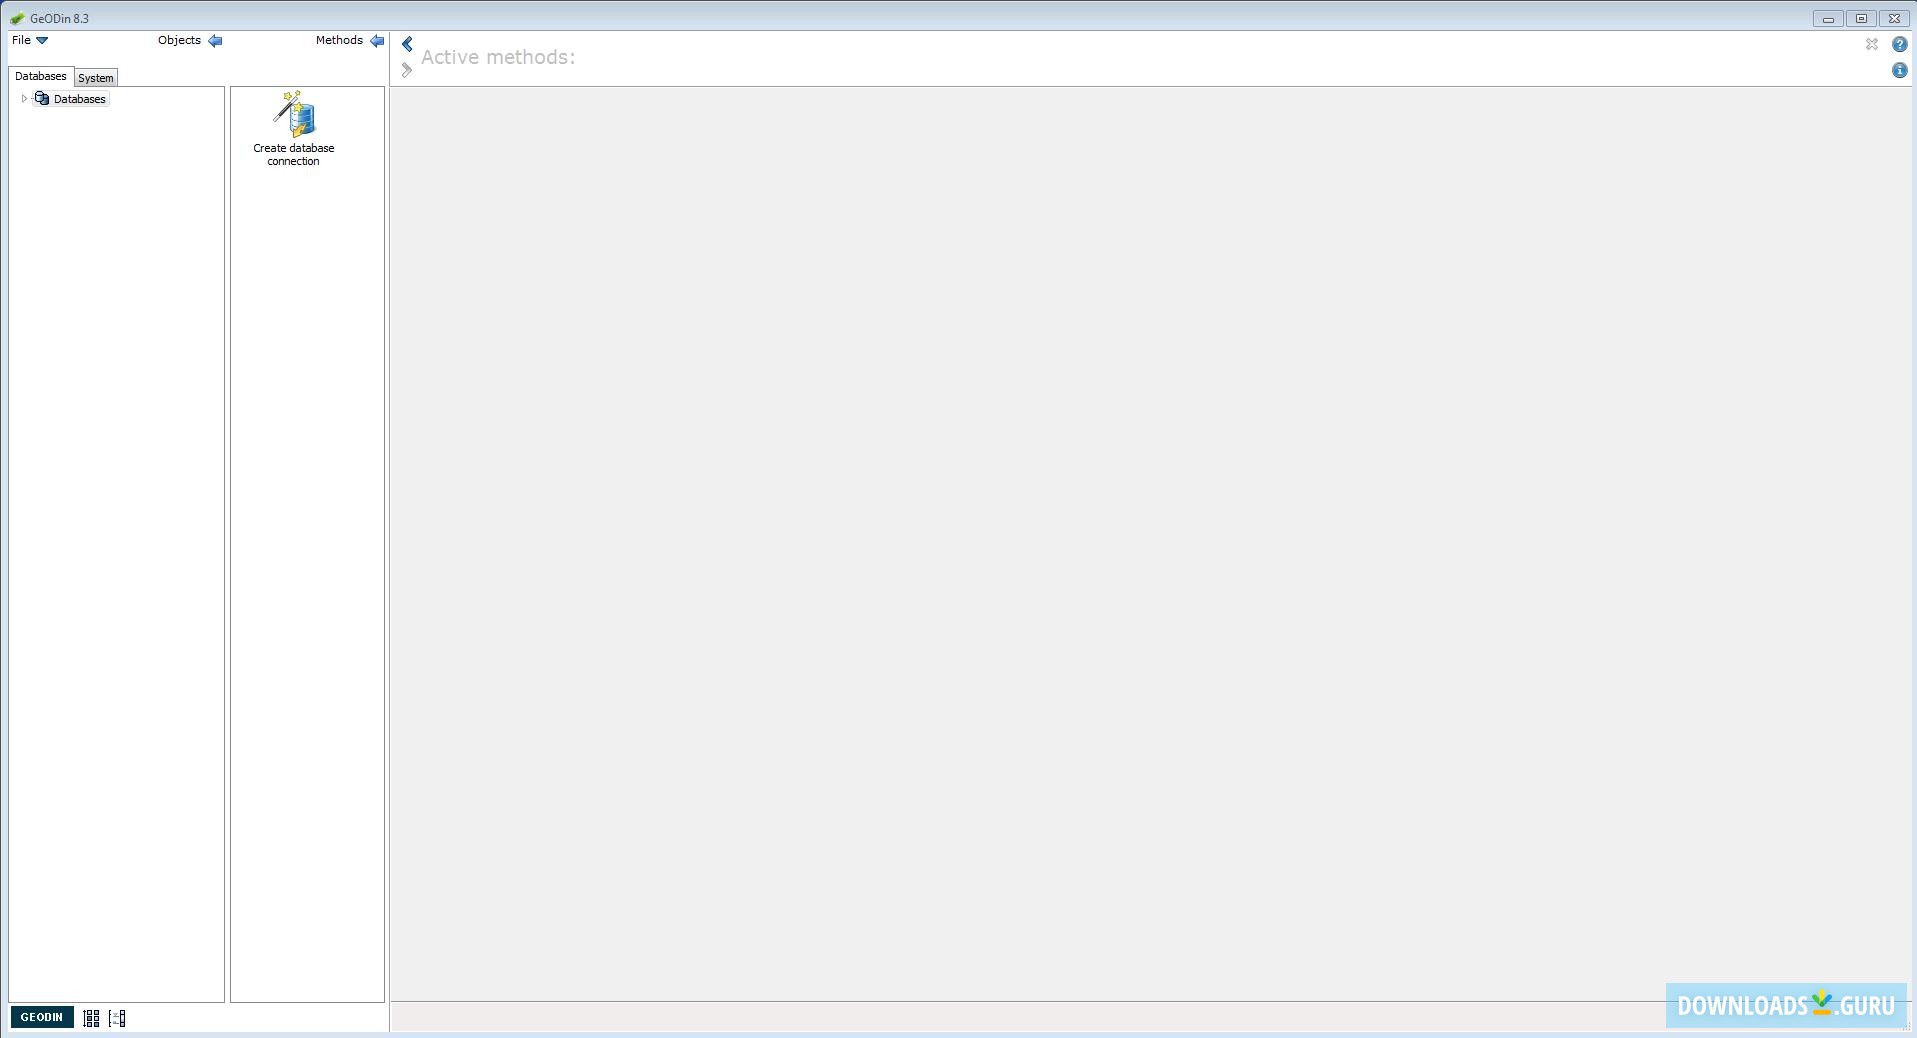Screen dimensions: 1917x1038
Task: Go forward with the gray right chevron
Action: (407, 70)
